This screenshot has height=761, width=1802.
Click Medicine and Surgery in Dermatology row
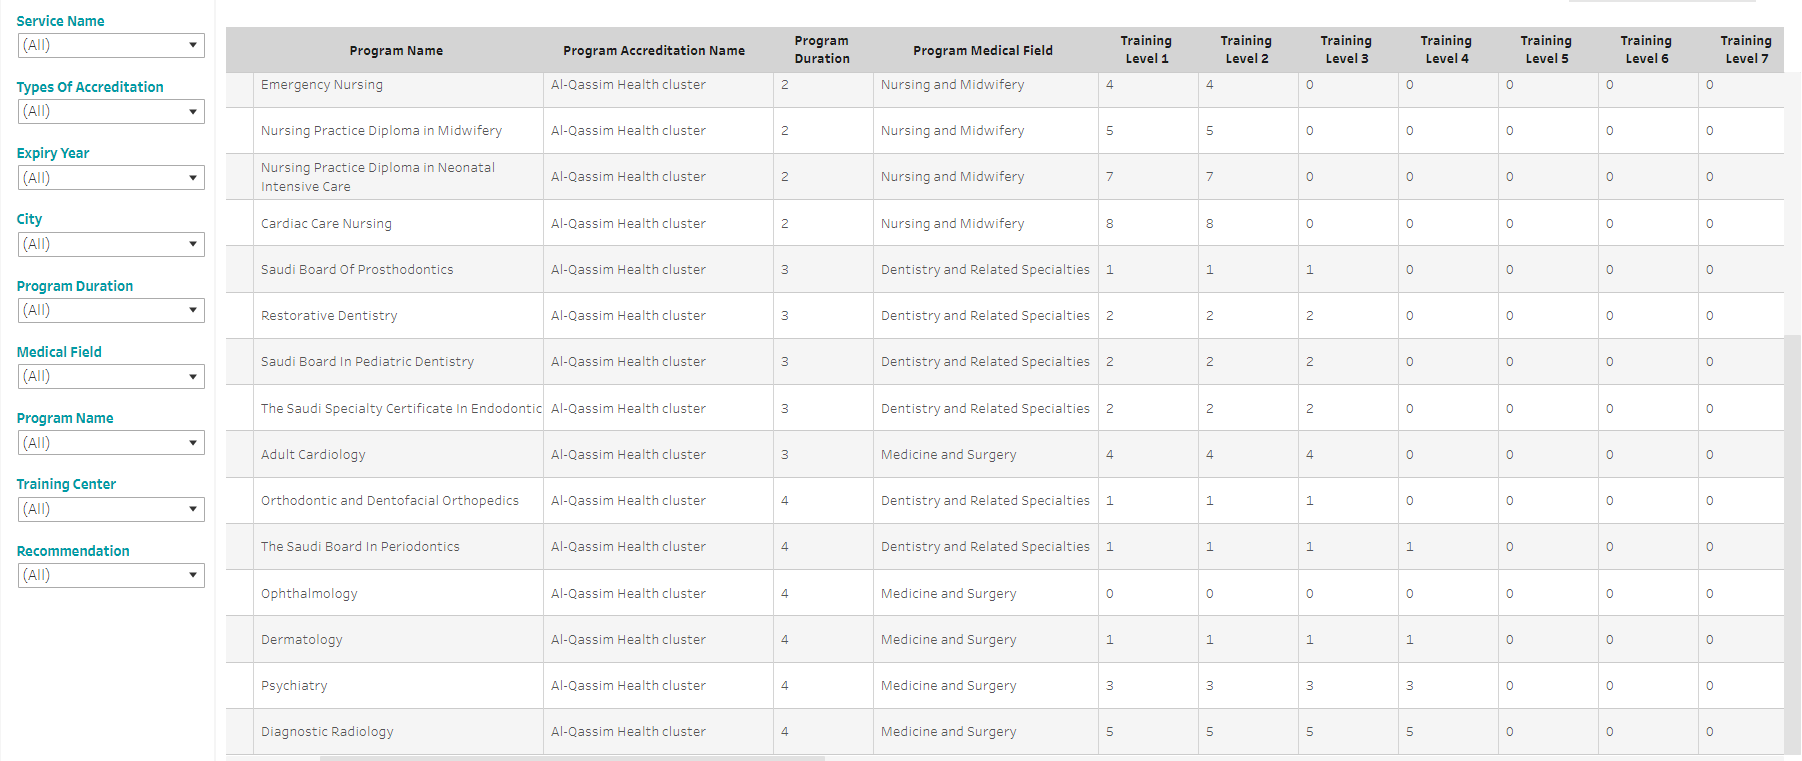point(948,640)
